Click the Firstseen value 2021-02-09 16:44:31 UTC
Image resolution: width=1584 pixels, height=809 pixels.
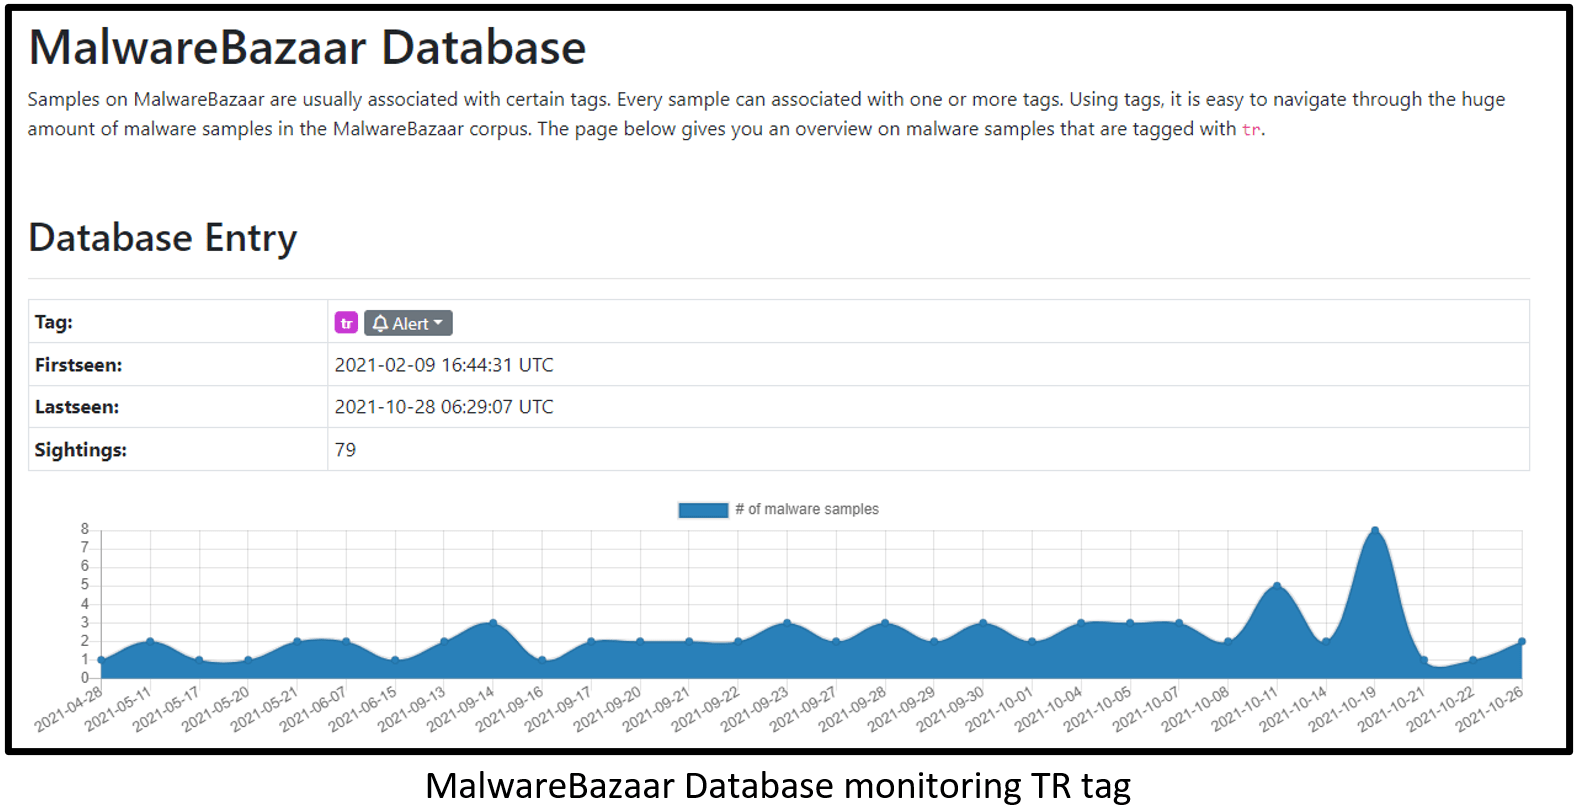click(x=444, y=365)
